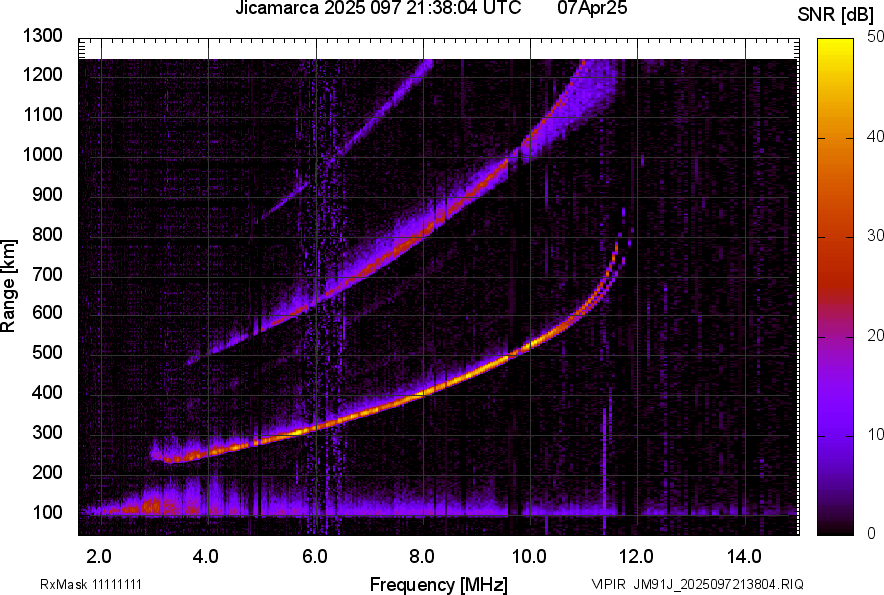Click the title text 'Jicamarca 2025 097 21:38:04 UTC'
The width and height of the screenshot is (884, 595).
(378, 8)
